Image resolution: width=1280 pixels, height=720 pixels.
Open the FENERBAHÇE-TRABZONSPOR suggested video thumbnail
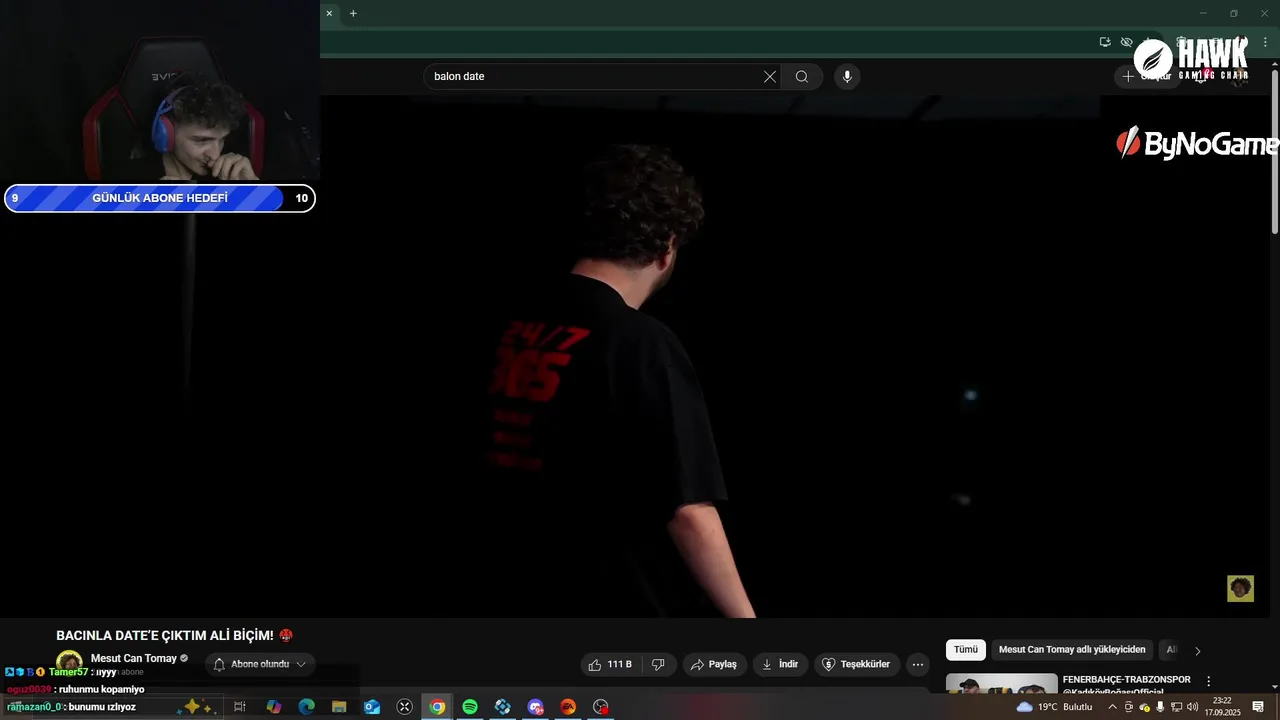(1001, 684)
